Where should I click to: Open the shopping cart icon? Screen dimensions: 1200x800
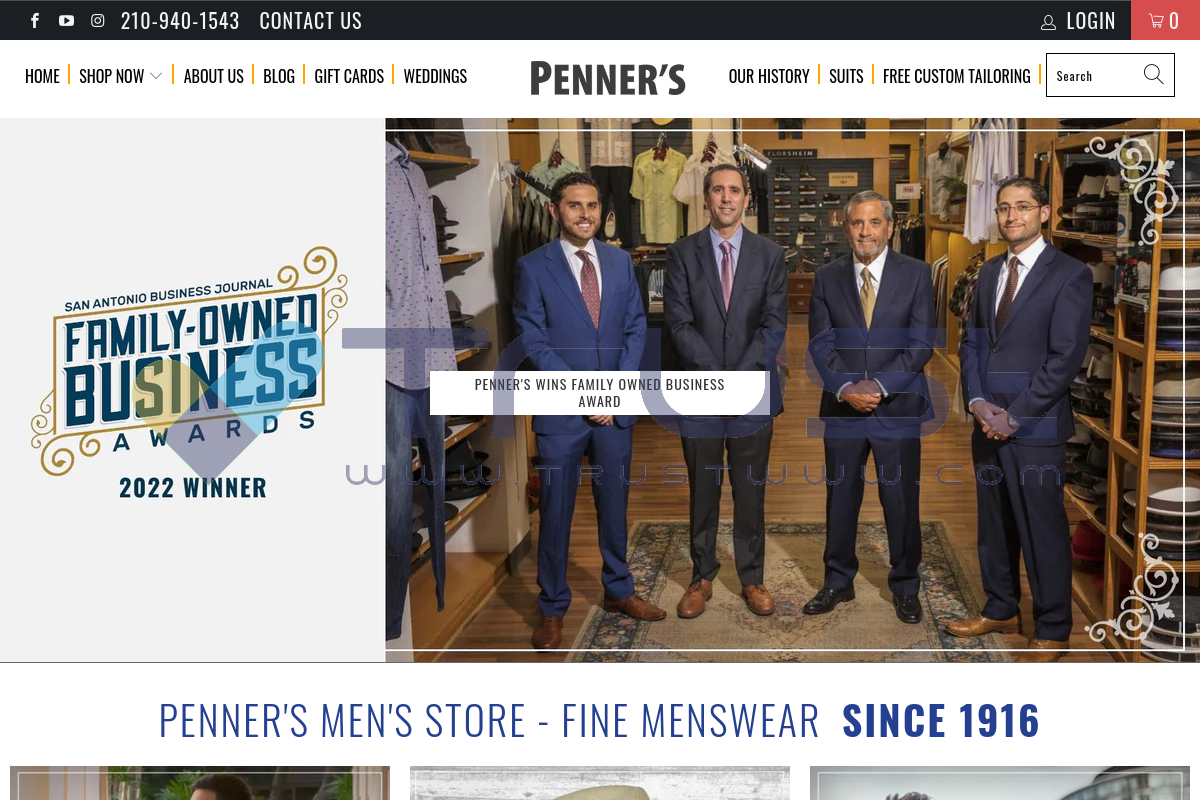[x=1156, y=20]
